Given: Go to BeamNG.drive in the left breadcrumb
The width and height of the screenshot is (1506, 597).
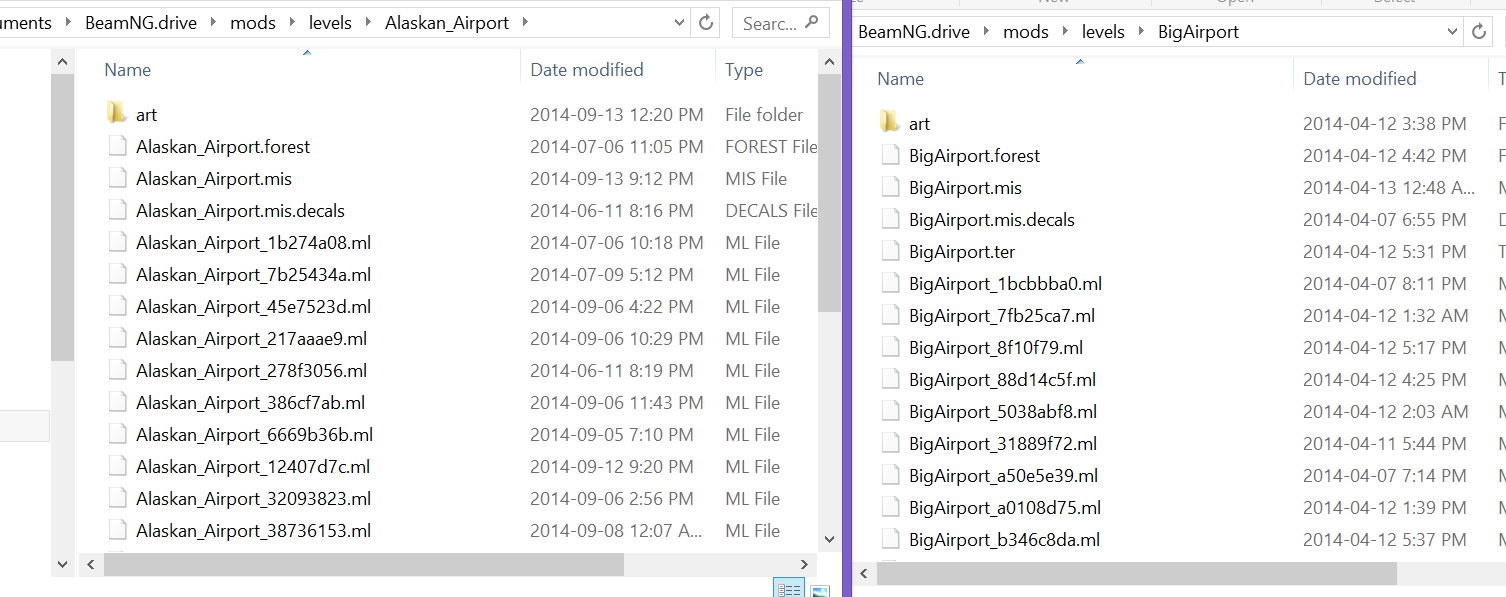Looking at the screenshot, I should tap(140, 23).
